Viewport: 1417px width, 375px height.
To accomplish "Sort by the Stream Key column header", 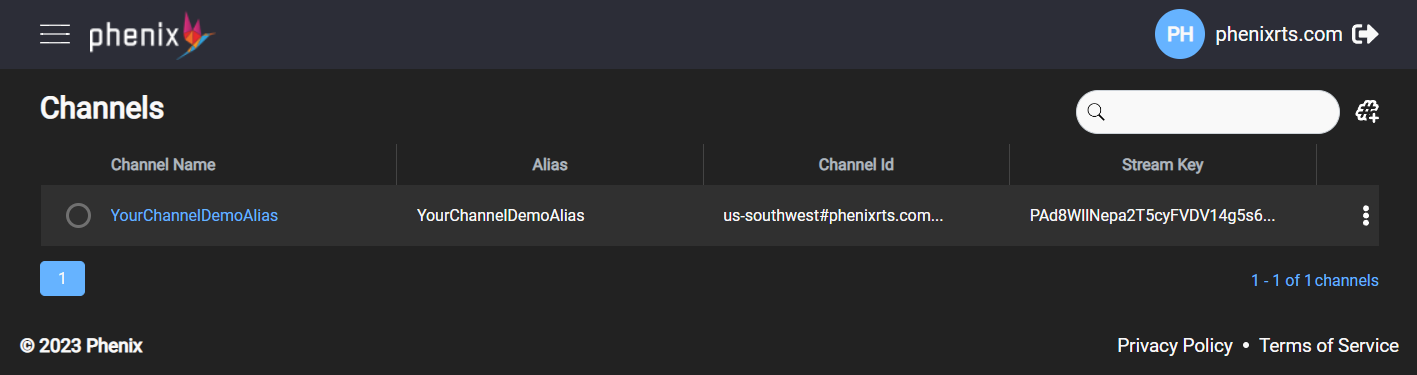I will tap(1163, 165).
